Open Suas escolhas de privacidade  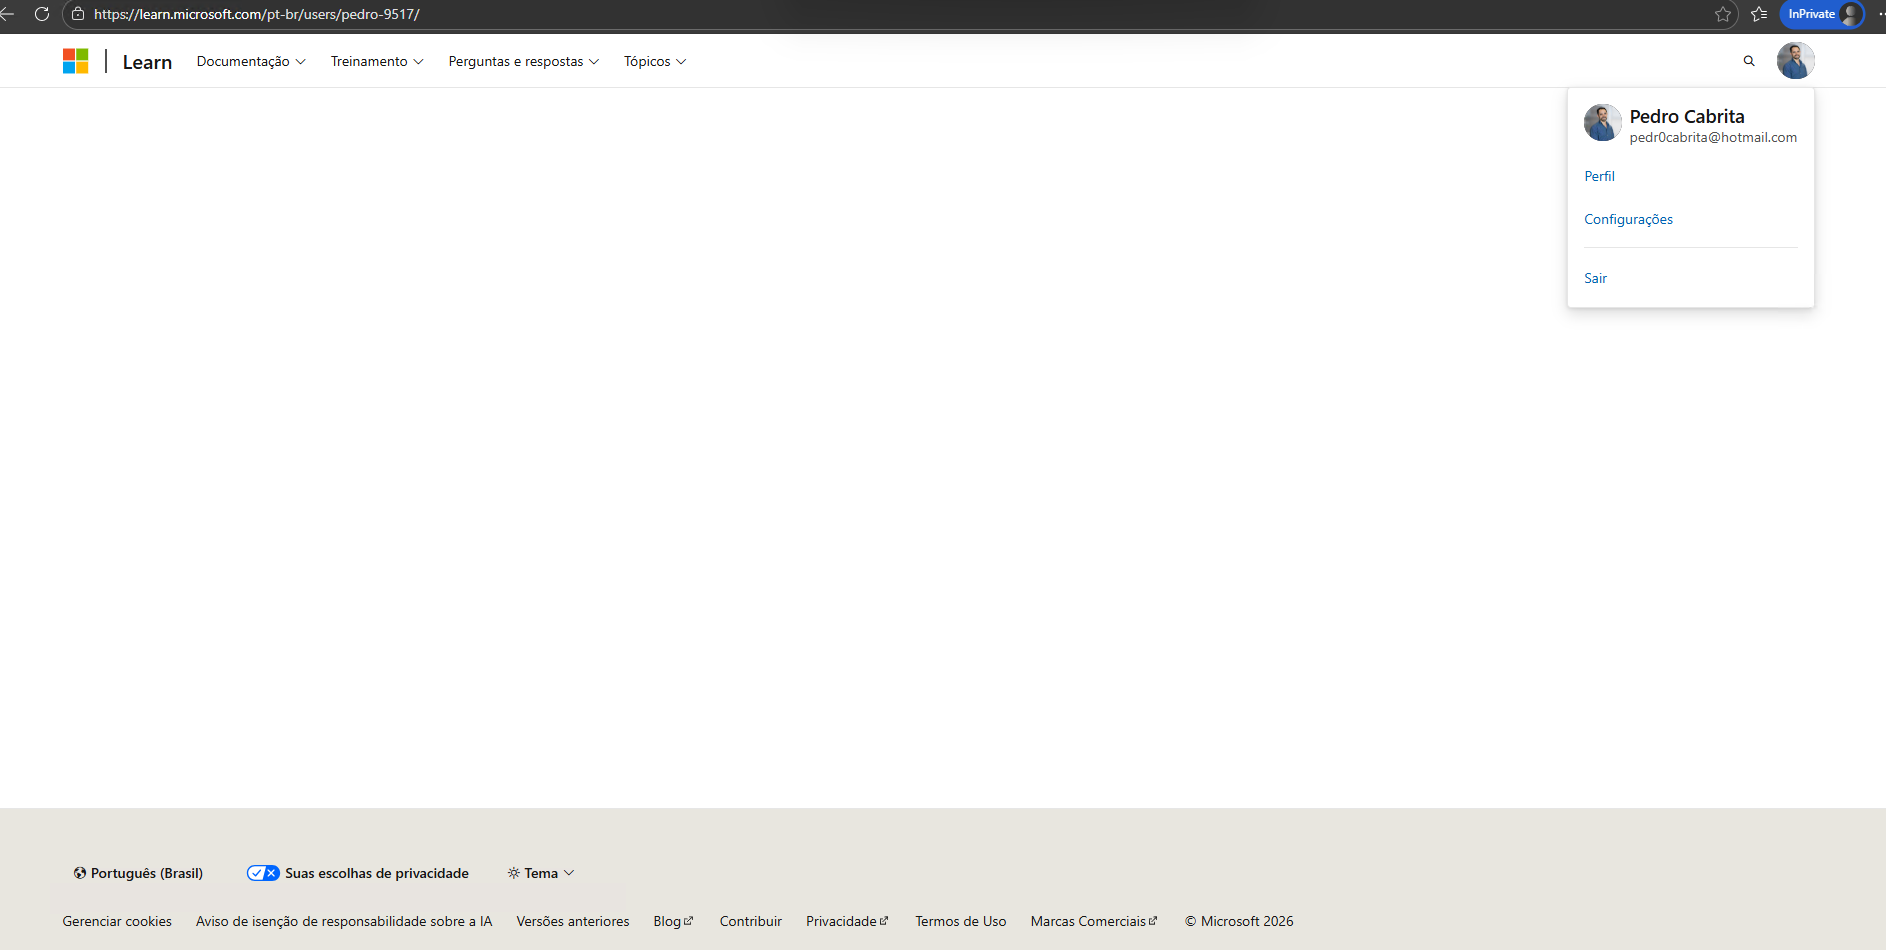358,873
